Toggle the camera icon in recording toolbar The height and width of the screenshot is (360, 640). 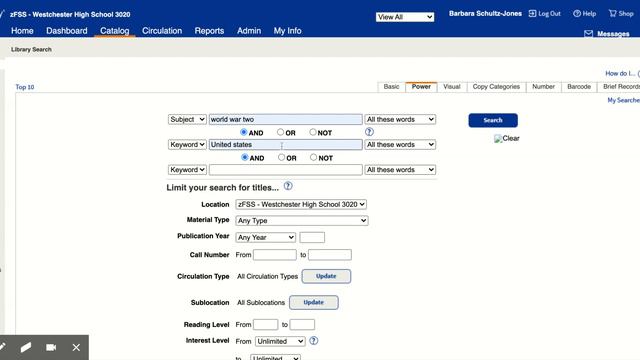[51, 347]
